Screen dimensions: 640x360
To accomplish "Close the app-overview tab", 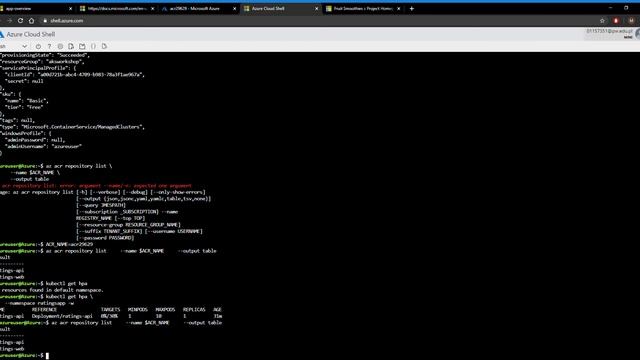I will pos(70,9).
